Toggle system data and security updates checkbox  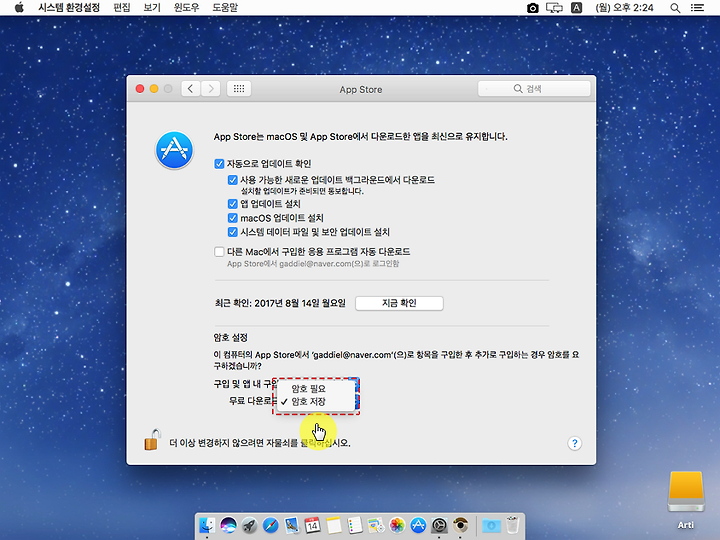coord(233,232)
